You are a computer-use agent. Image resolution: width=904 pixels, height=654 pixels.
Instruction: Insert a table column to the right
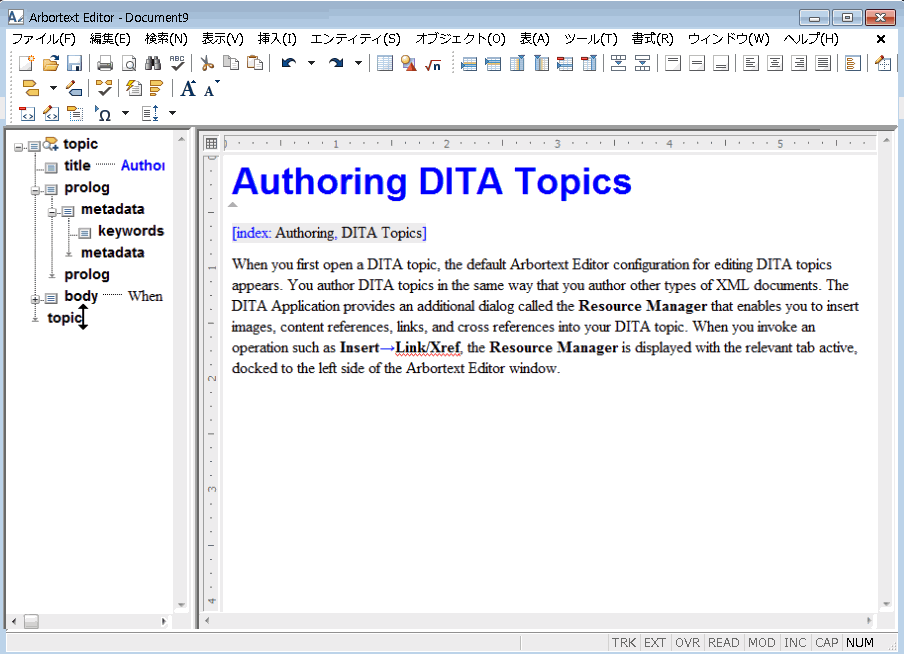(541, 63)
